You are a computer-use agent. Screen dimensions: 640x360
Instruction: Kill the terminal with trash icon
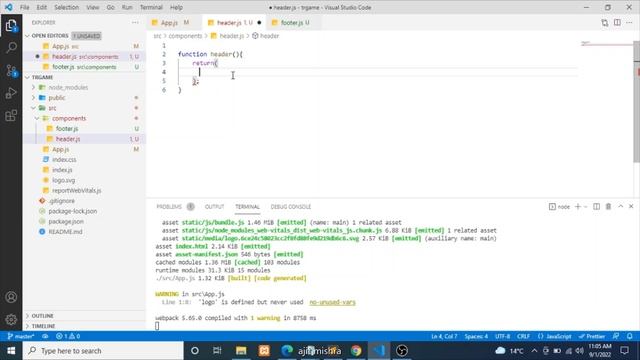(608, 207)
